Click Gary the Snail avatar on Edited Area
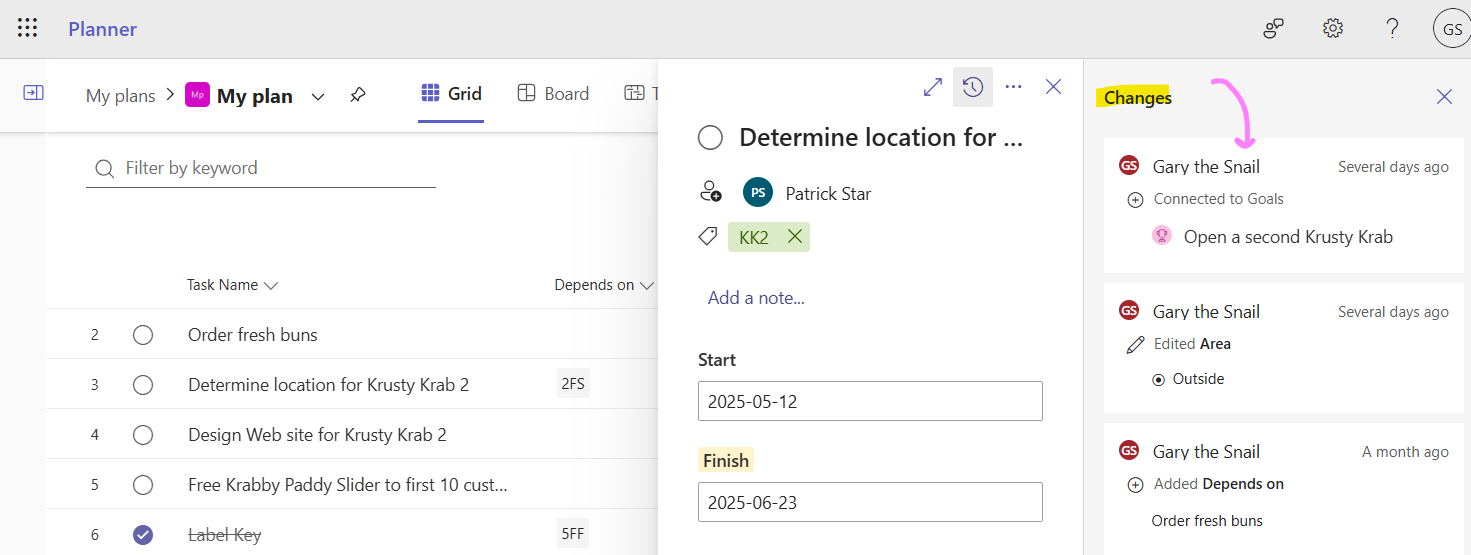 pyautogui.click(x=1129, y=311)
